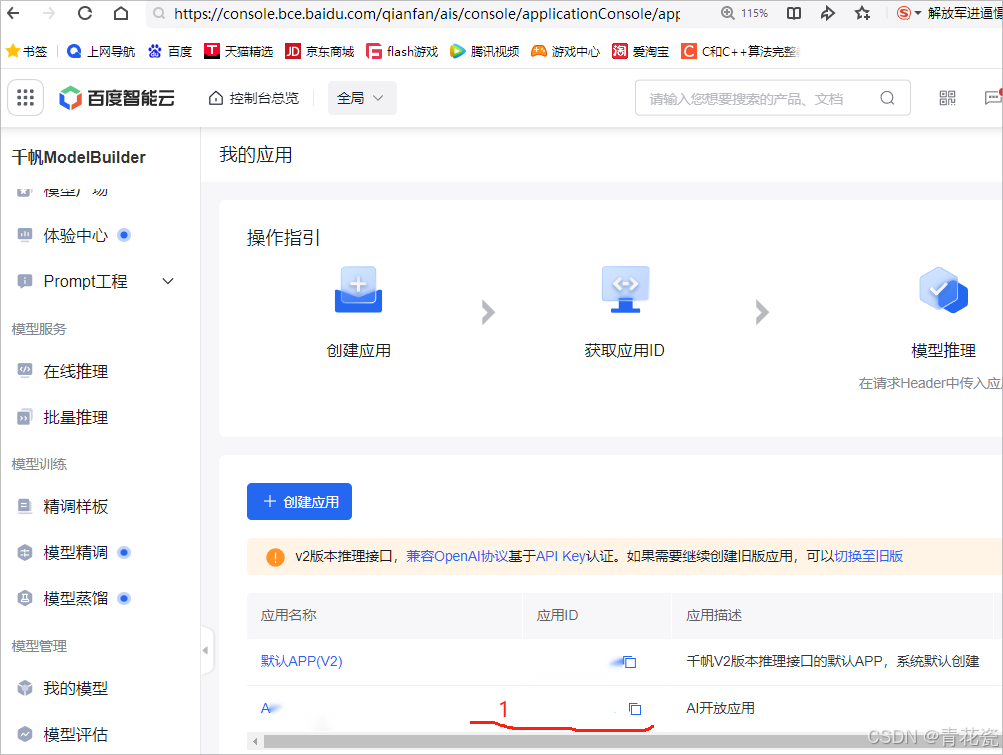This screenshot has width=1003, height=755.
Task: Open 模型精调 in sidebar
Action: click(75, 553)
